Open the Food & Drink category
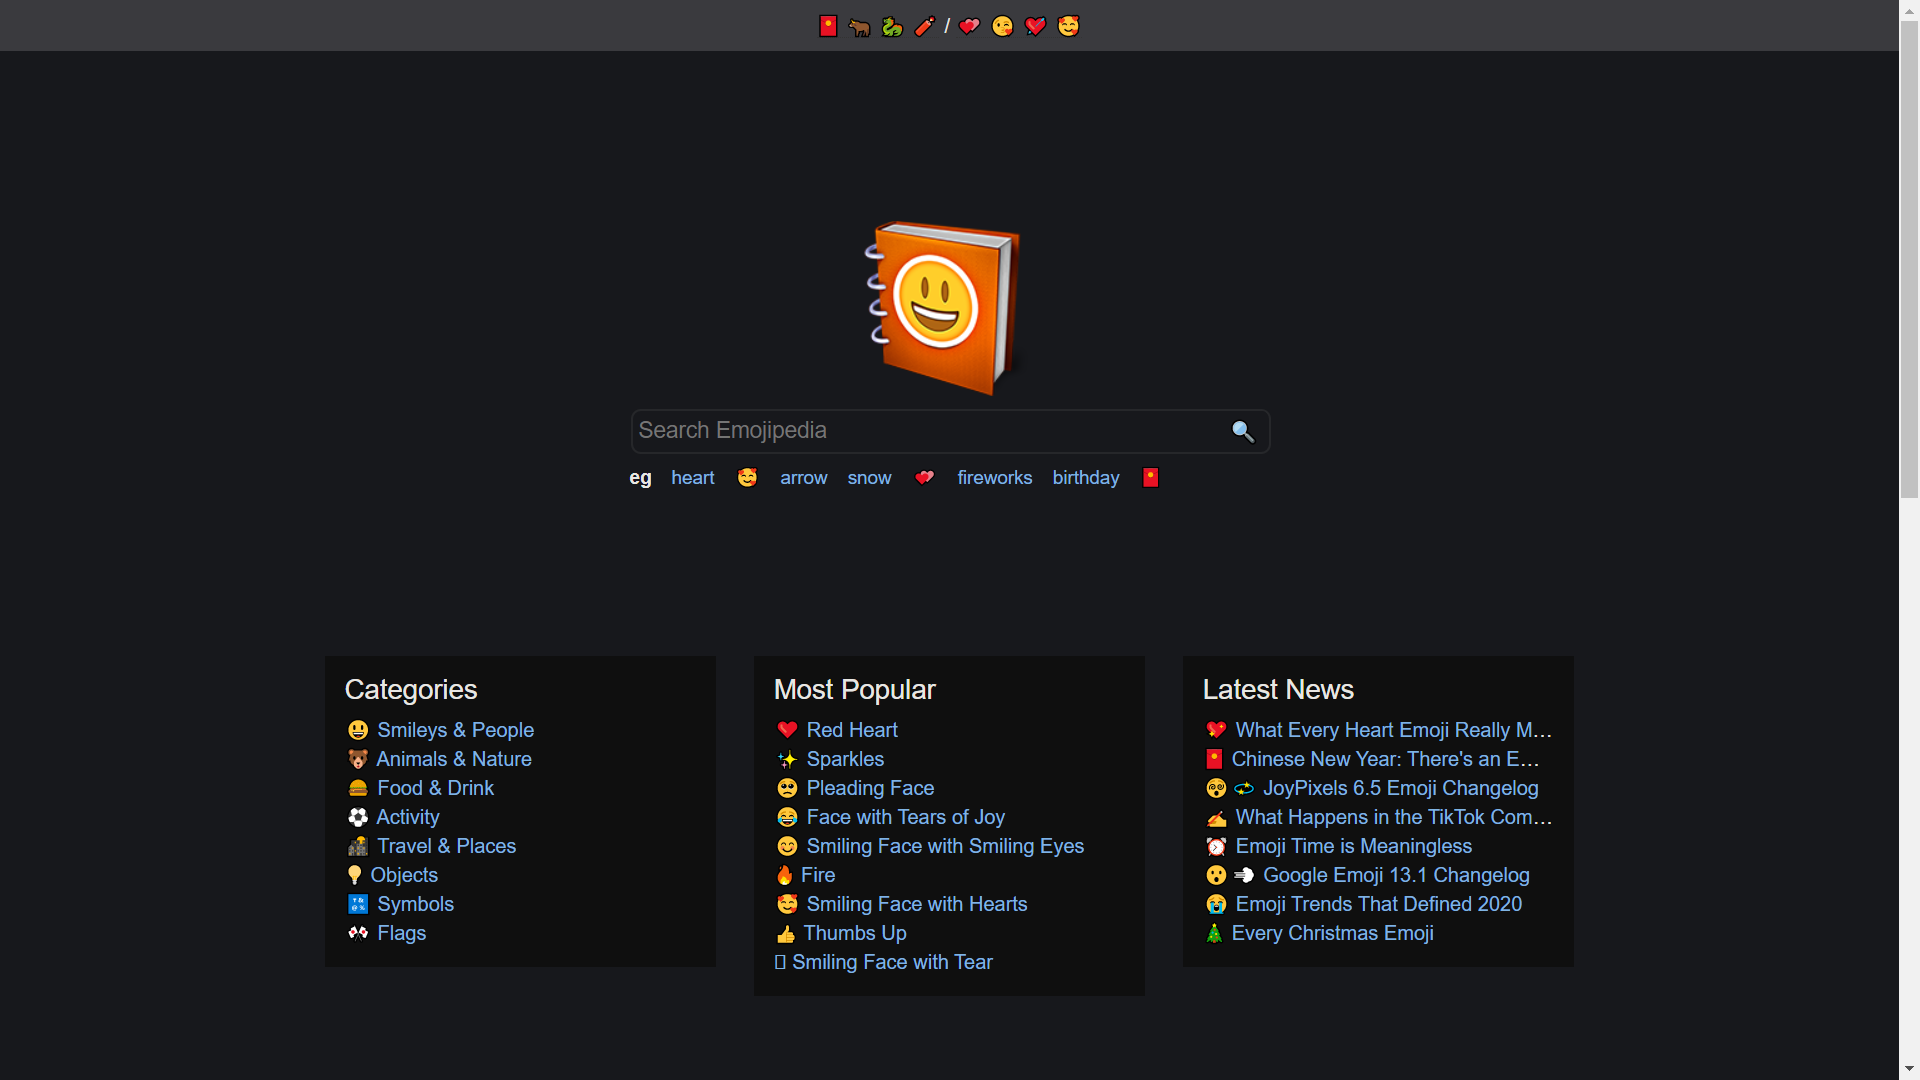The image size is (1920, 1080). tap(435, 788)
